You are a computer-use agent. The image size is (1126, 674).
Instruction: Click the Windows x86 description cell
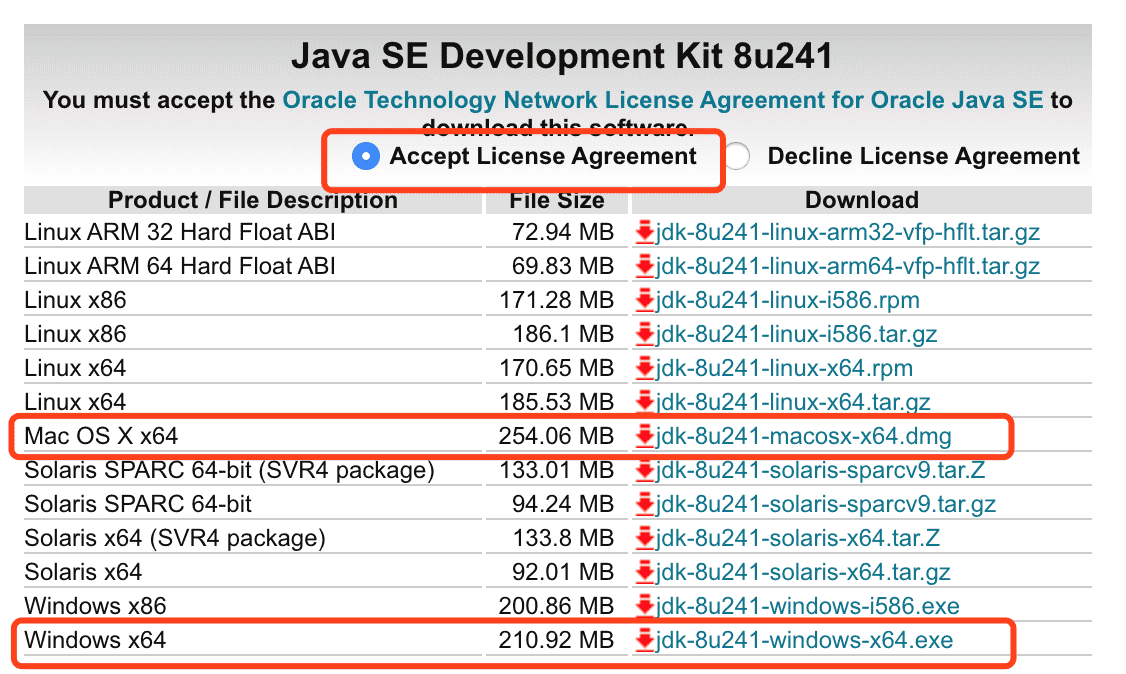[253, 606]
